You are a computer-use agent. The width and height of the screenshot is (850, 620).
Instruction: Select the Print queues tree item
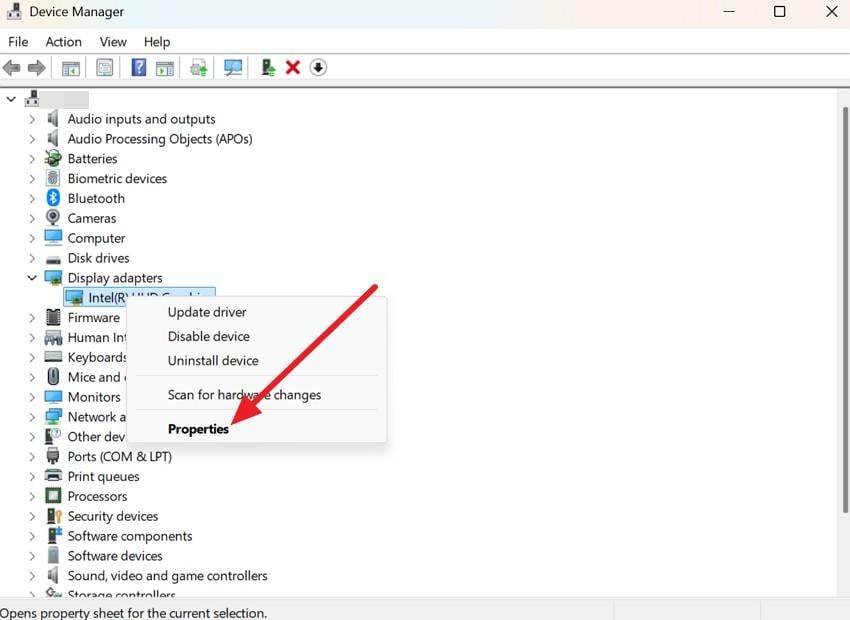point(103,476)
